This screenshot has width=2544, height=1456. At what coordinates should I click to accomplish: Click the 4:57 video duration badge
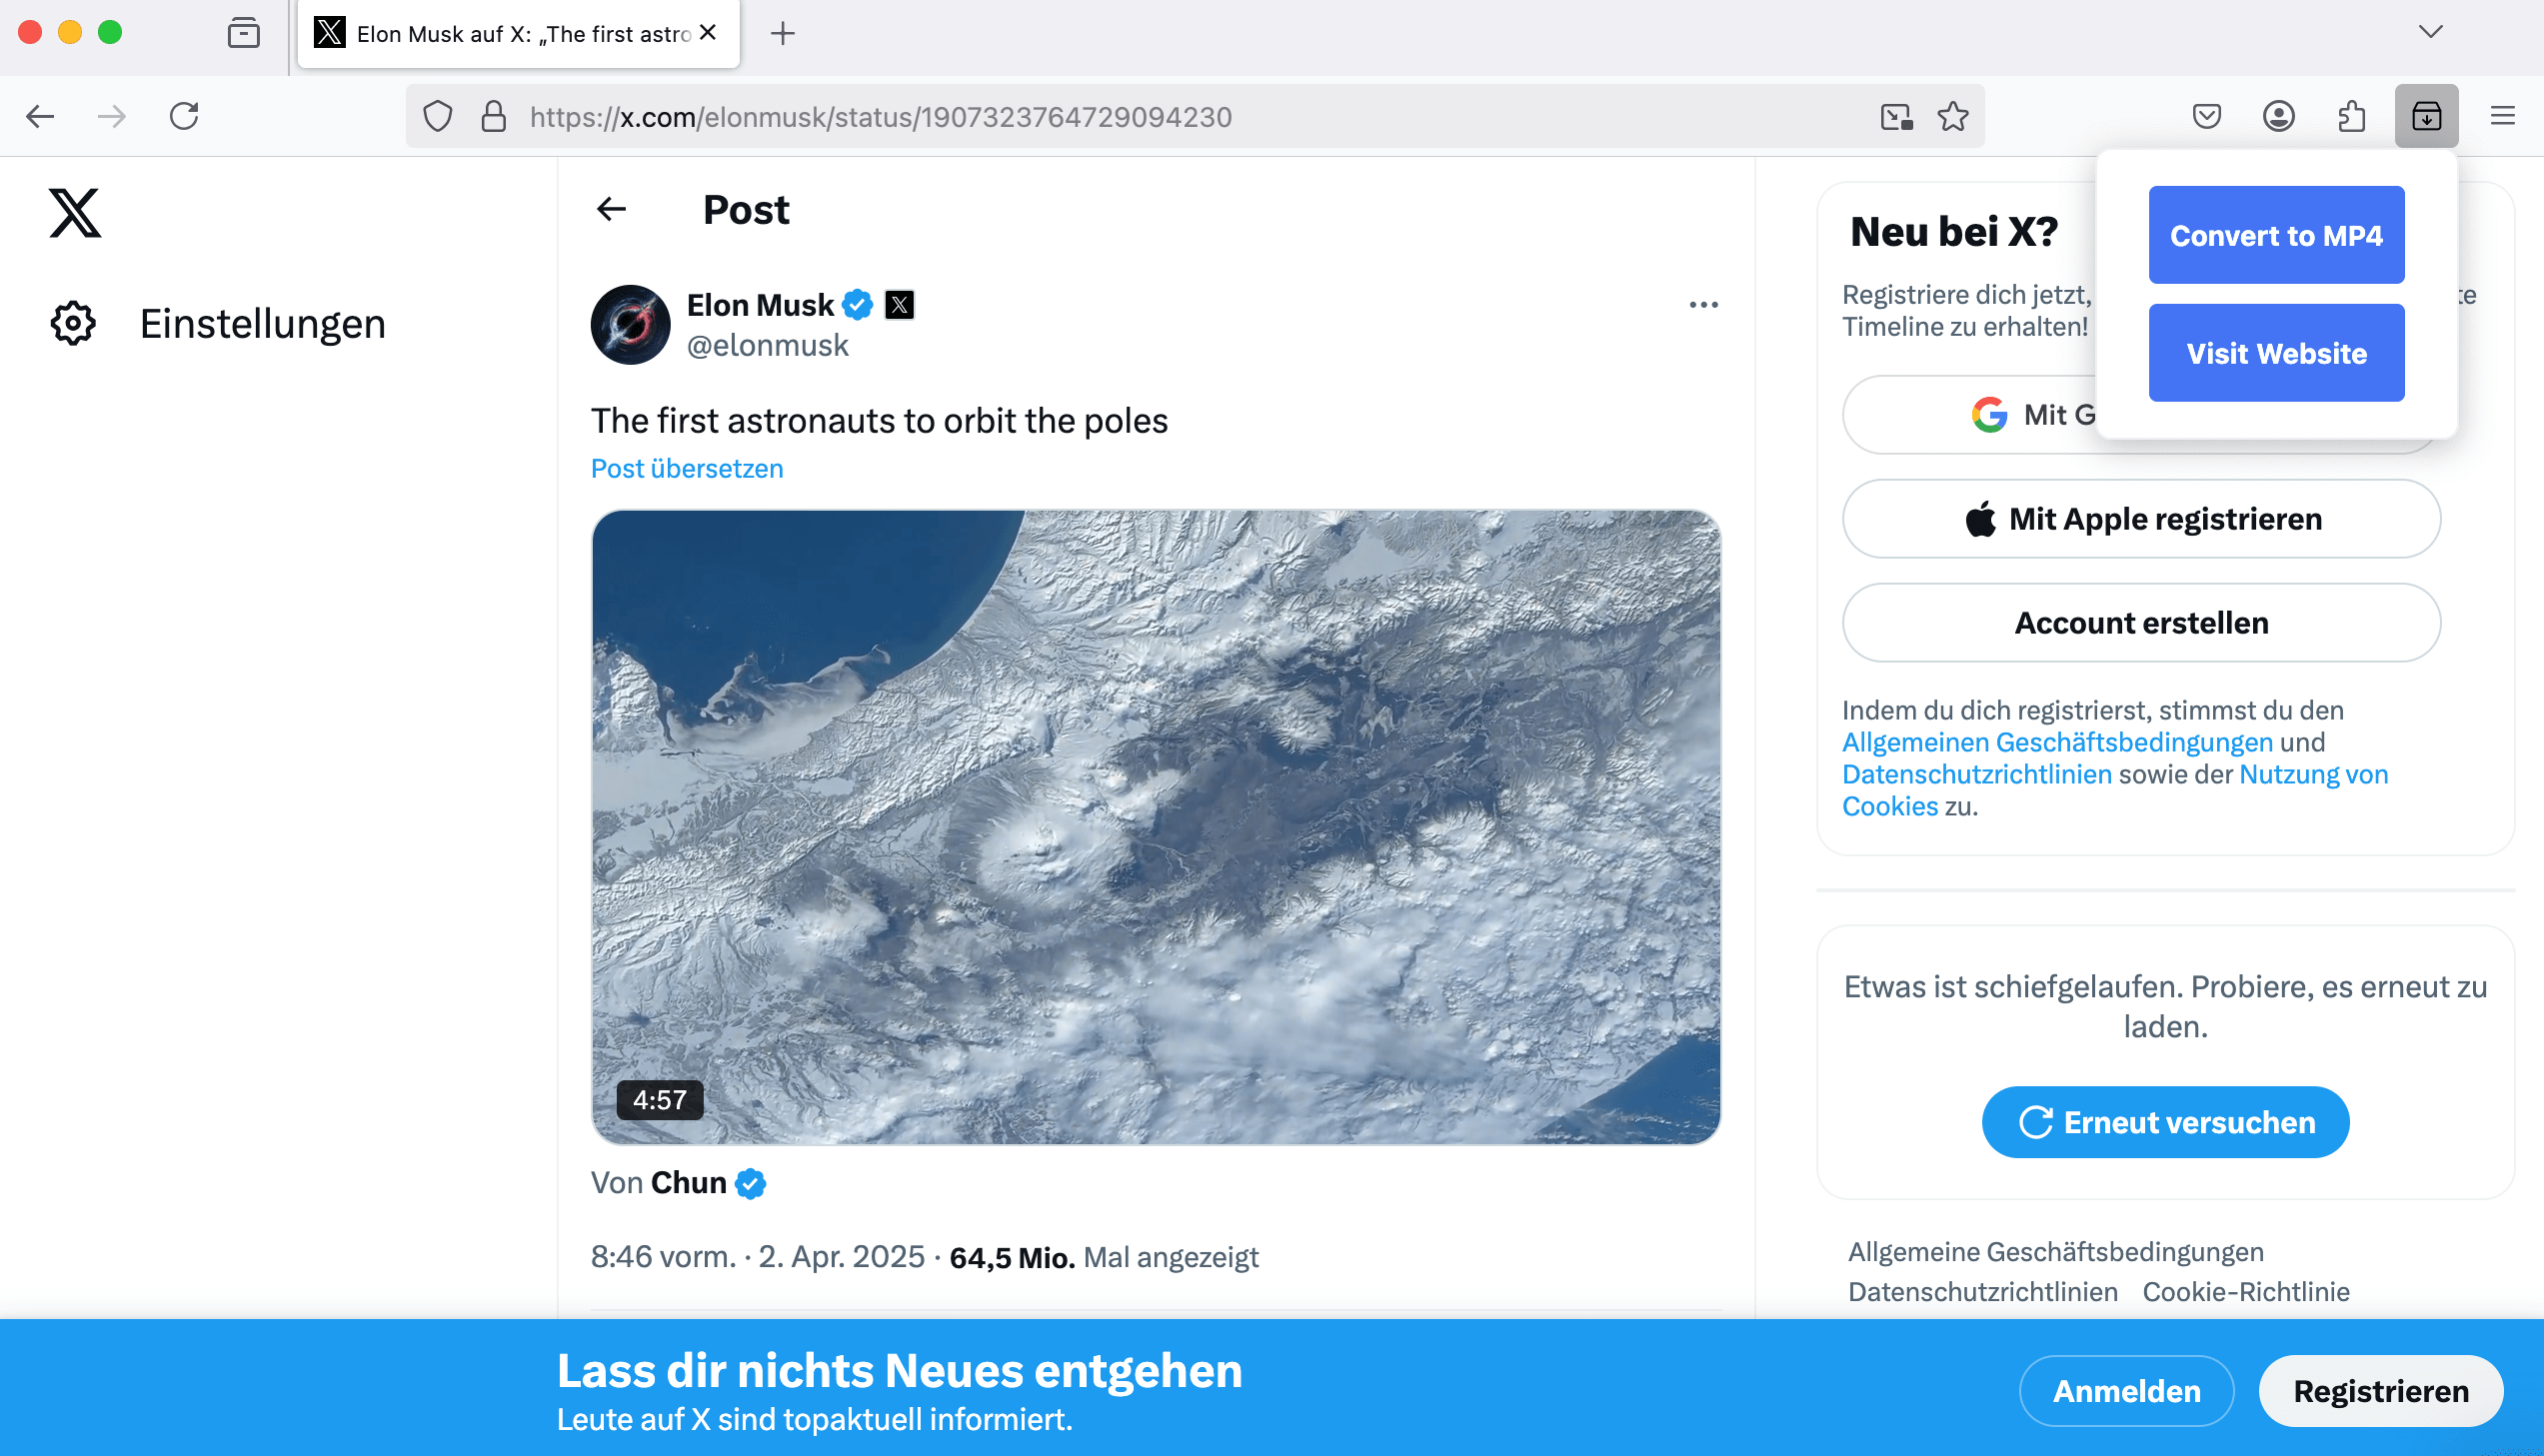[x=660, y=1100]
